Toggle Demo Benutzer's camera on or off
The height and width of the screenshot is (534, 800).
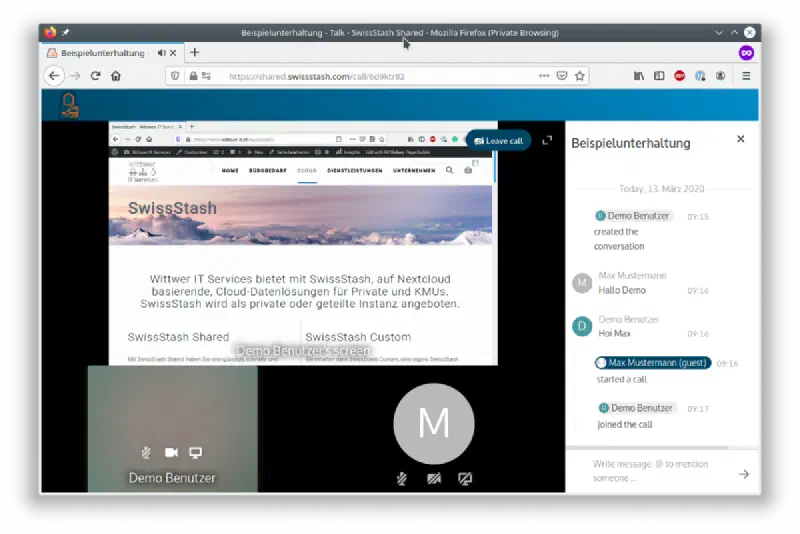[x=171, y=452]
